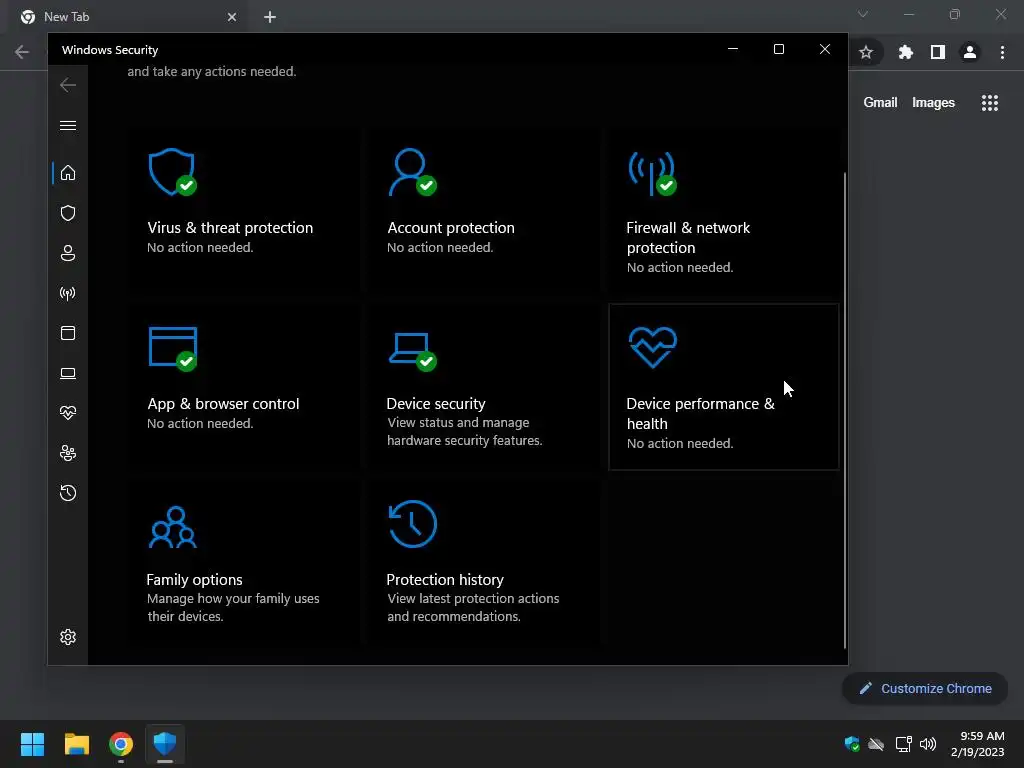Screen dimensions: 1024x768
Task: Open Chrome three-dot menu
Action: pos(1002,52)
